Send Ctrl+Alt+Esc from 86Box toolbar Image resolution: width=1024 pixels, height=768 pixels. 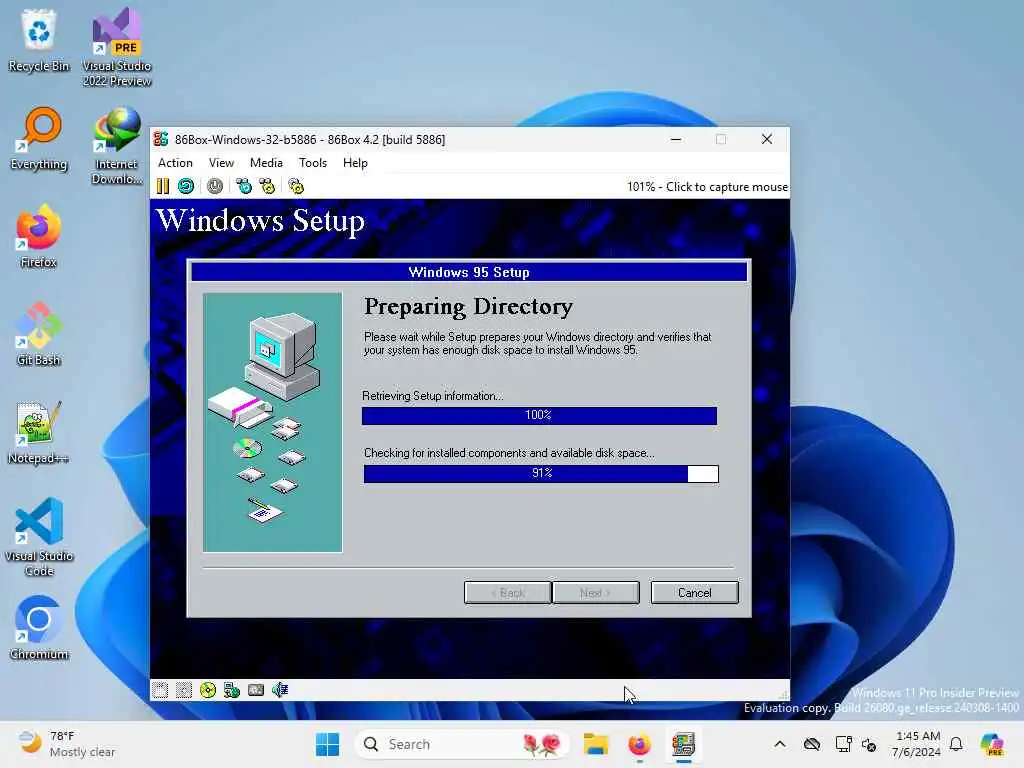(268, 187)
